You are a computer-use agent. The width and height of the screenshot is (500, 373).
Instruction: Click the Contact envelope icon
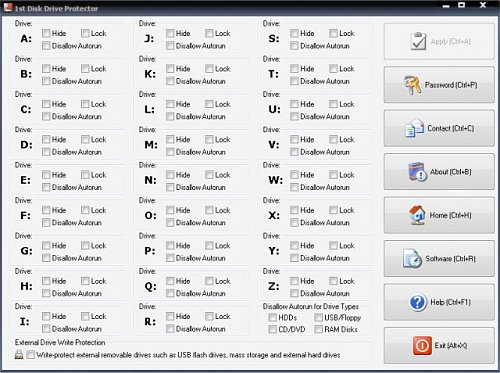(x=414, y=128)
